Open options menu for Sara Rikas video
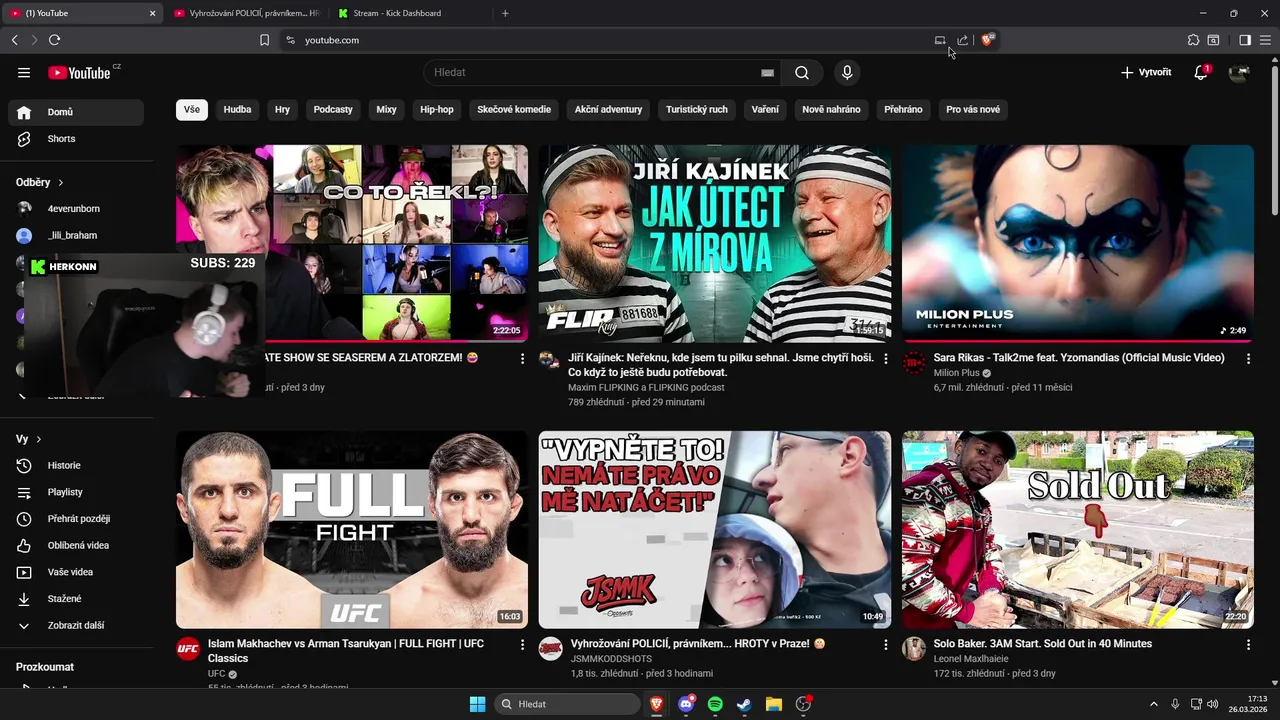The height and width of the screenshot is (720, 1280). tap(1248, 359)
